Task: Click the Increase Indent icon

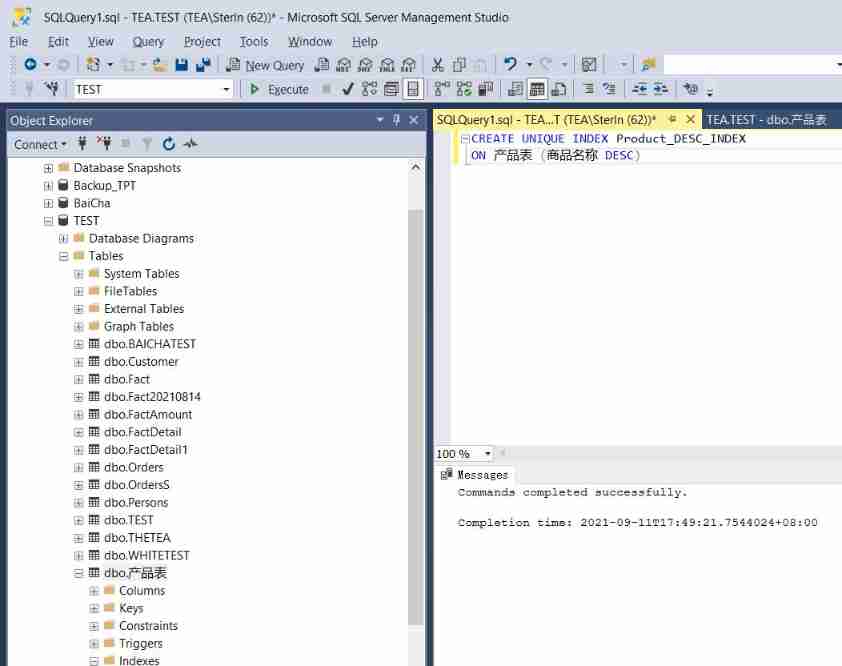Action: [x=660, y=89]
